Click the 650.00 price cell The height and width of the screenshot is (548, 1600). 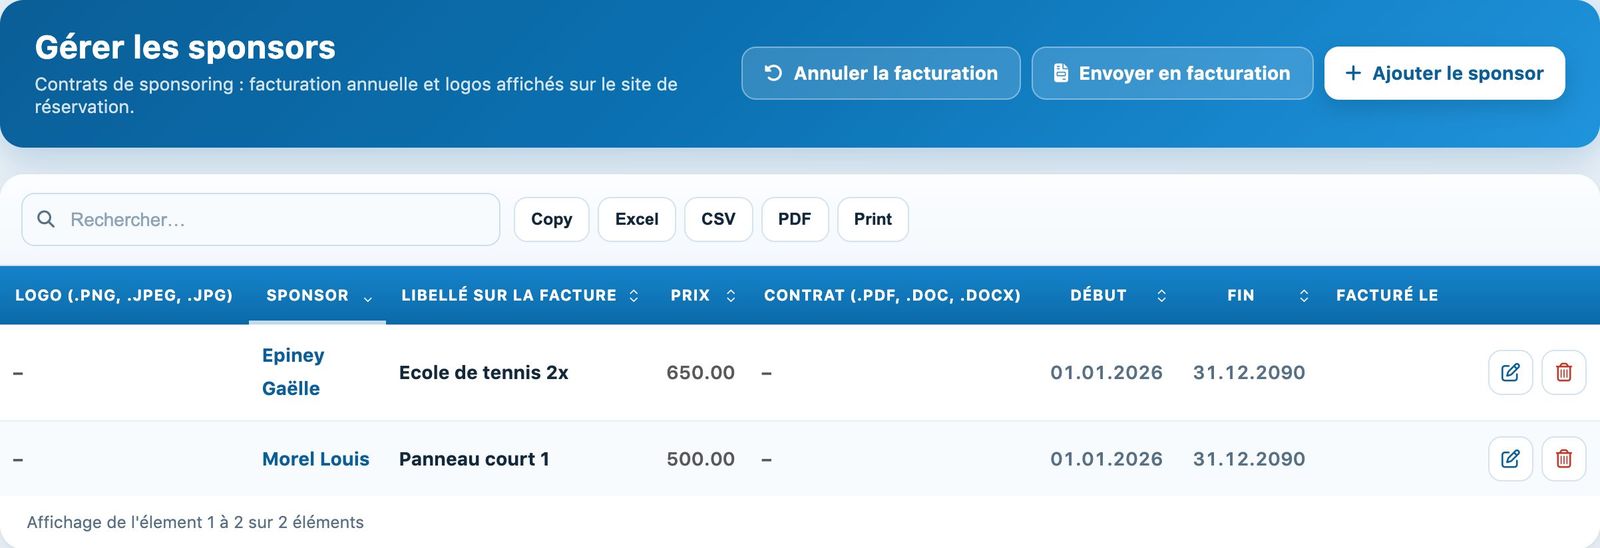tap(701, 373)
